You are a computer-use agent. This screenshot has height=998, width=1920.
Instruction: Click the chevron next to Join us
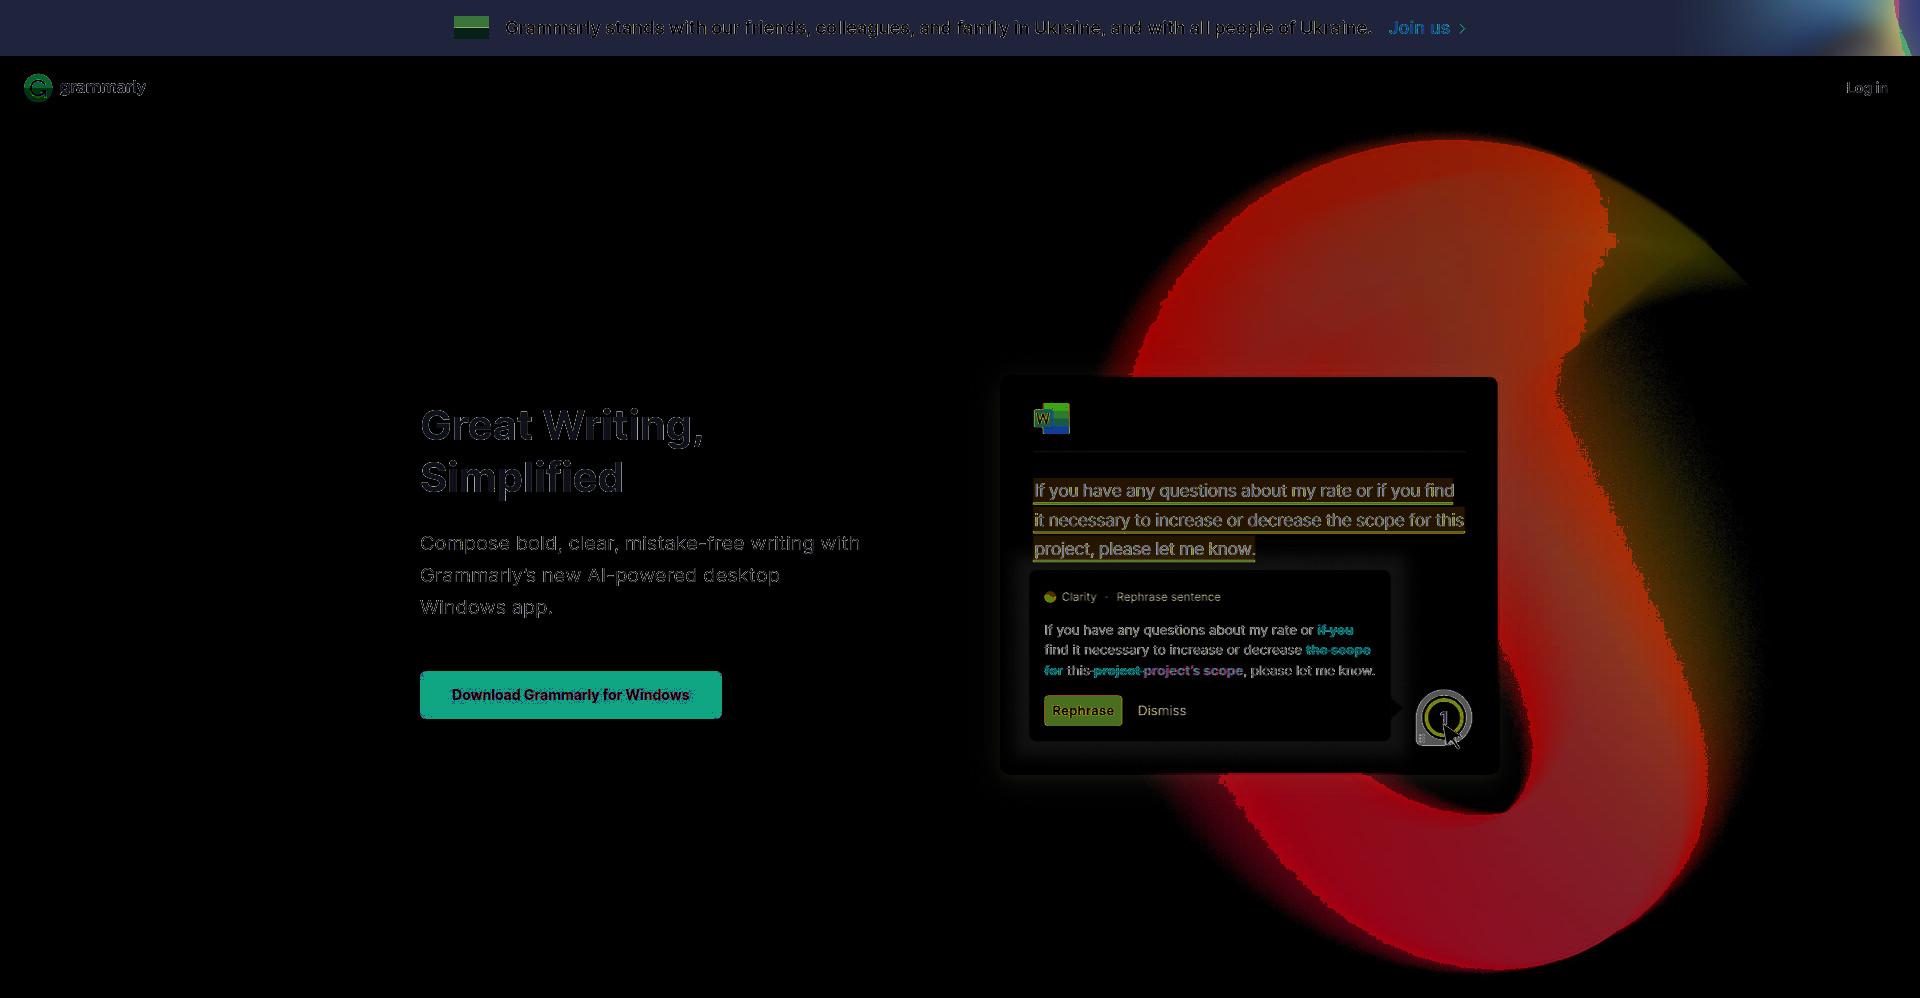[x=1462, y=28]
